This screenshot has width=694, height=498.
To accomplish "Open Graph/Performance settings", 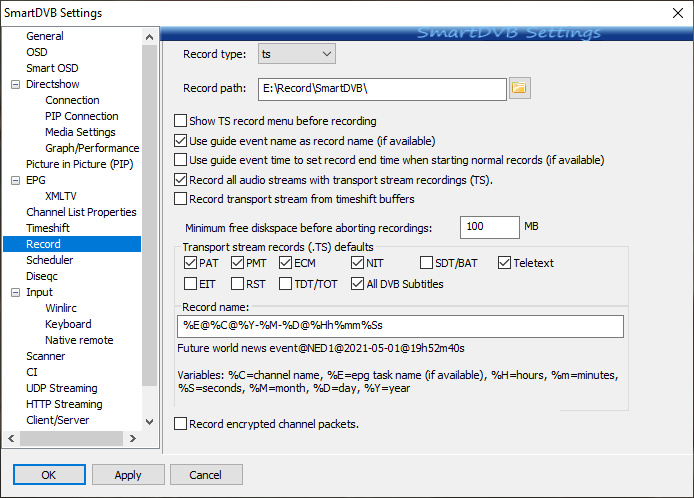I will tap(92, 148).
